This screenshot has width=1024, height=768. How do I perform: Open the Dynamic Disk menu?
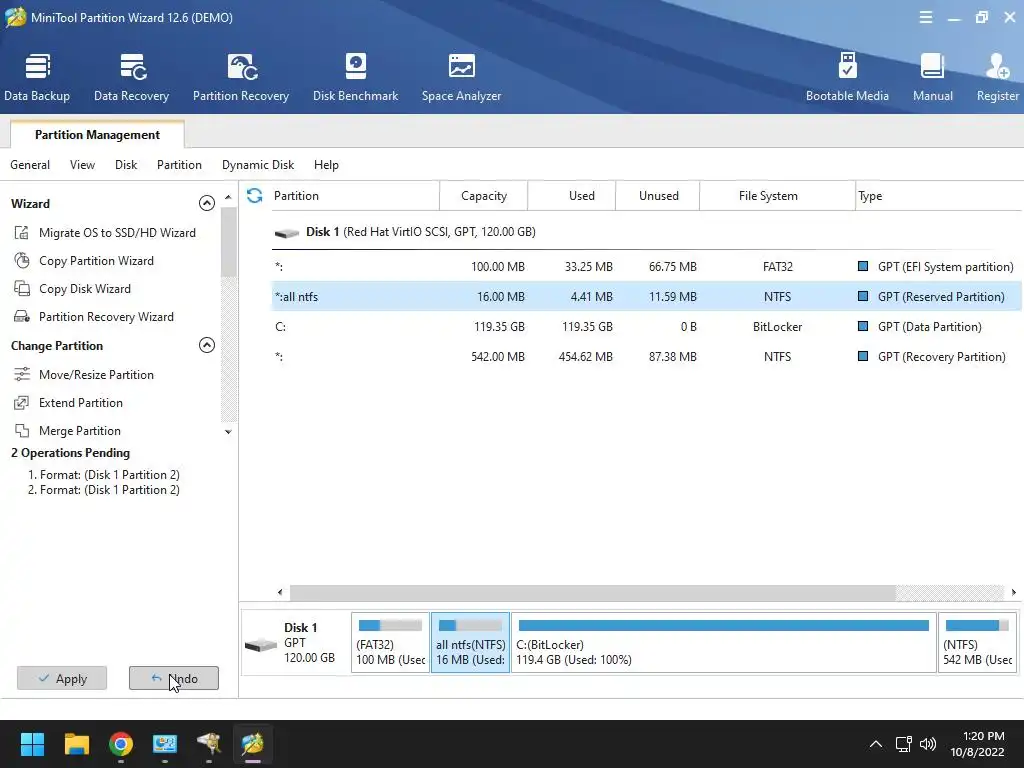[258, 165]
